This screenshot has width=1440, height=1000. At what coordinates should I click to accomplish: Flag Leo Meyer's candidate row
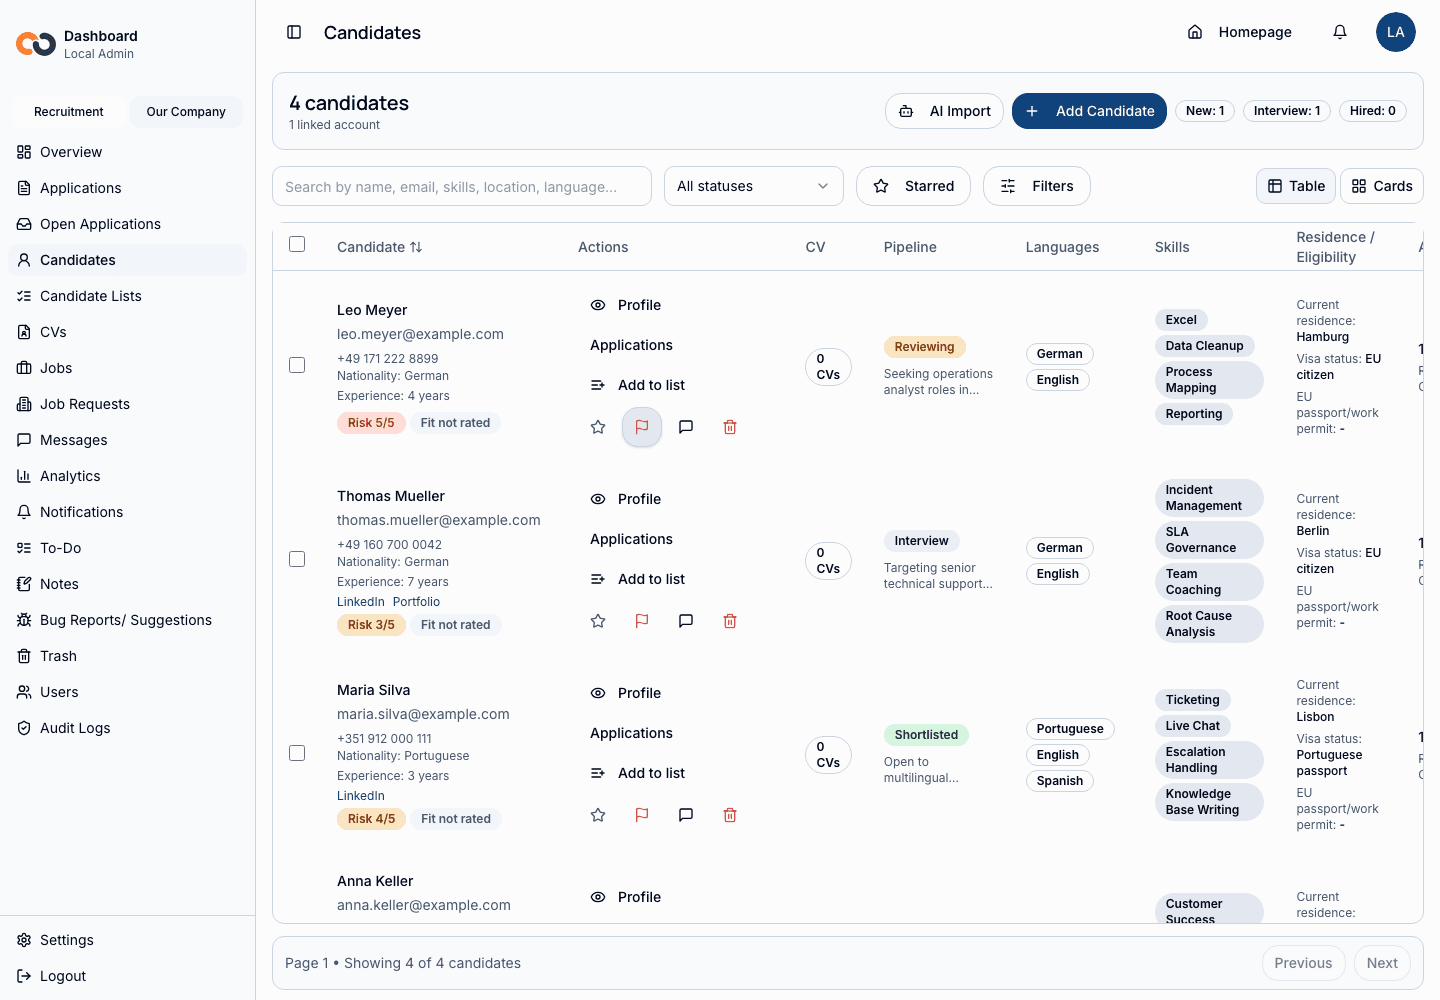click(642, 427)
